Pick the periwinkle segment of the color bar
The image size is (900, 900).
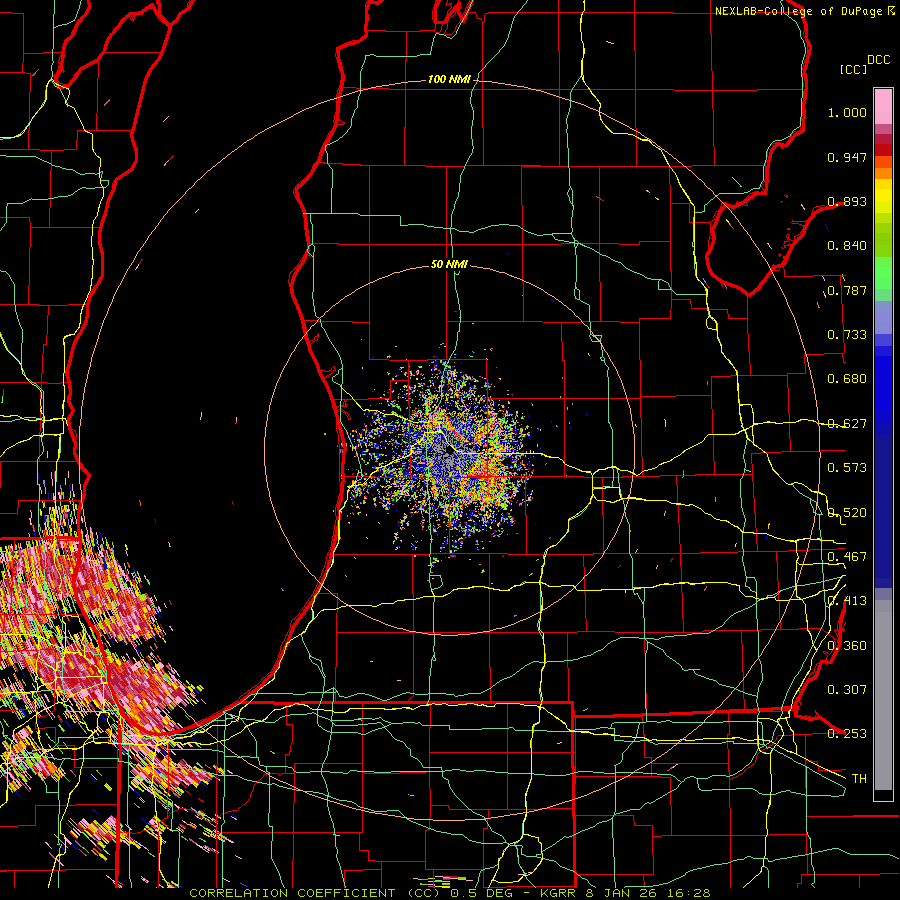point(883,317)
